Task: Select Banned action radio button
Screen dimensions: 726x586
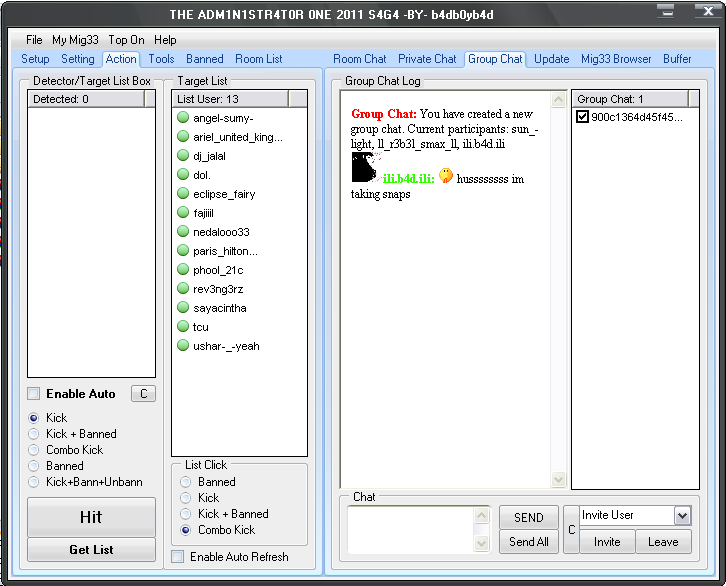Action: pos(33,466)
